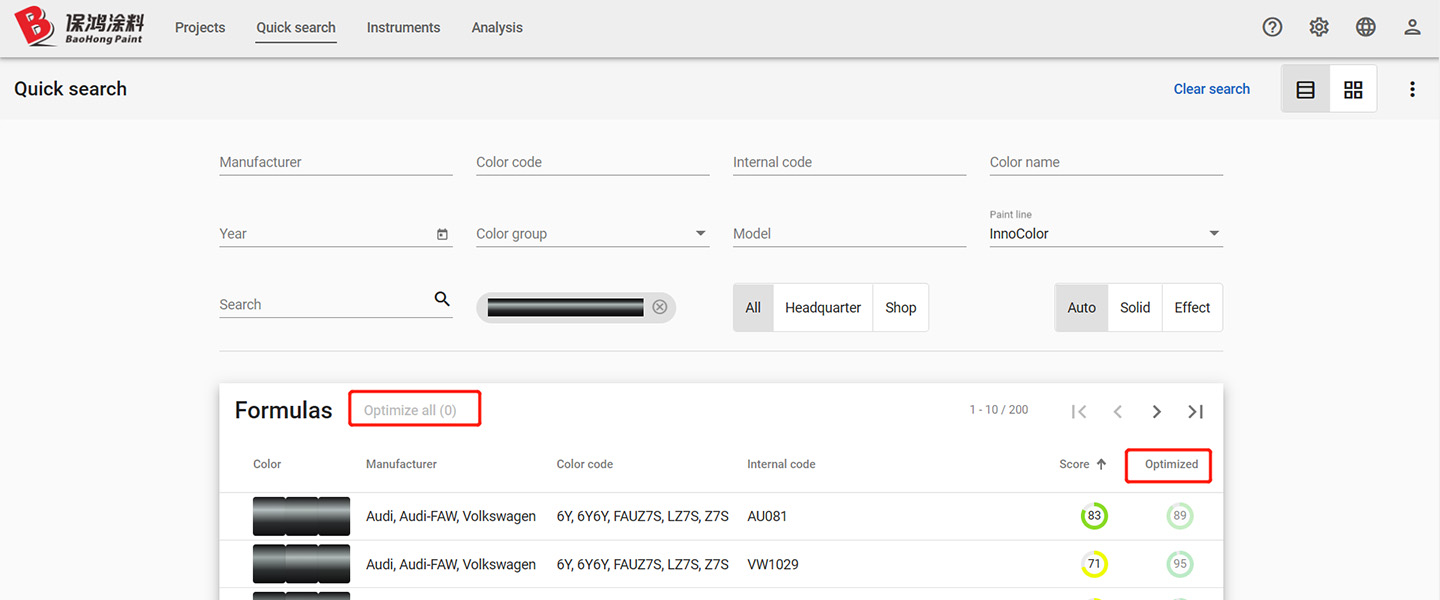Click color swatch of AU081 row

[301, 516]
